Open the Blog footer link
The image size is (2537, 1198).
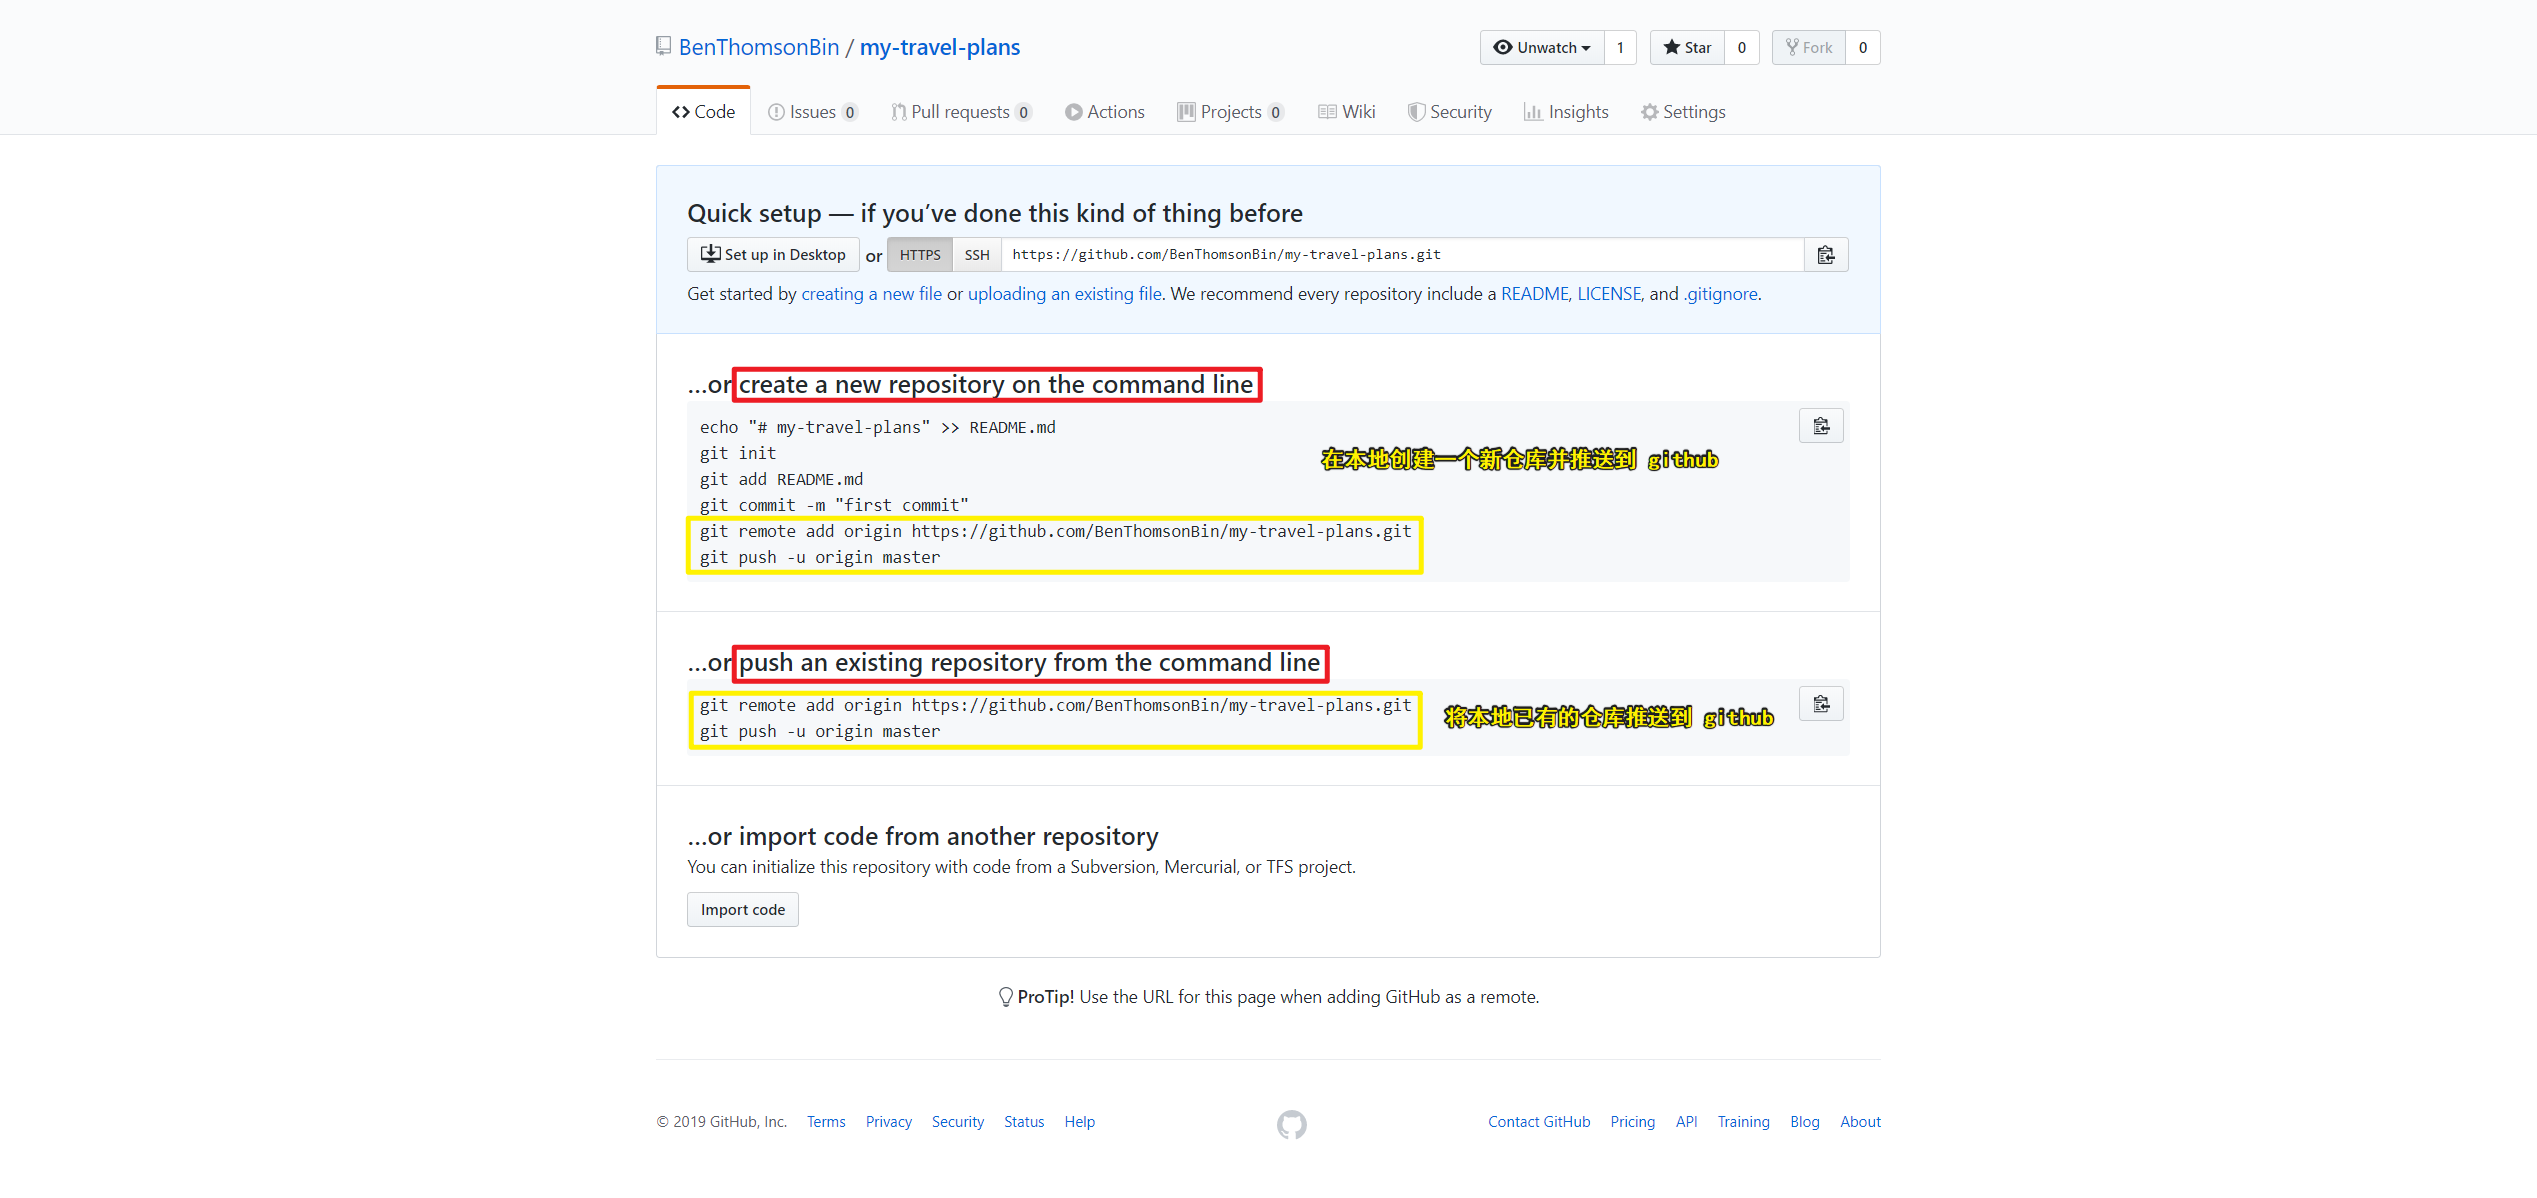click(1805, 1122)
